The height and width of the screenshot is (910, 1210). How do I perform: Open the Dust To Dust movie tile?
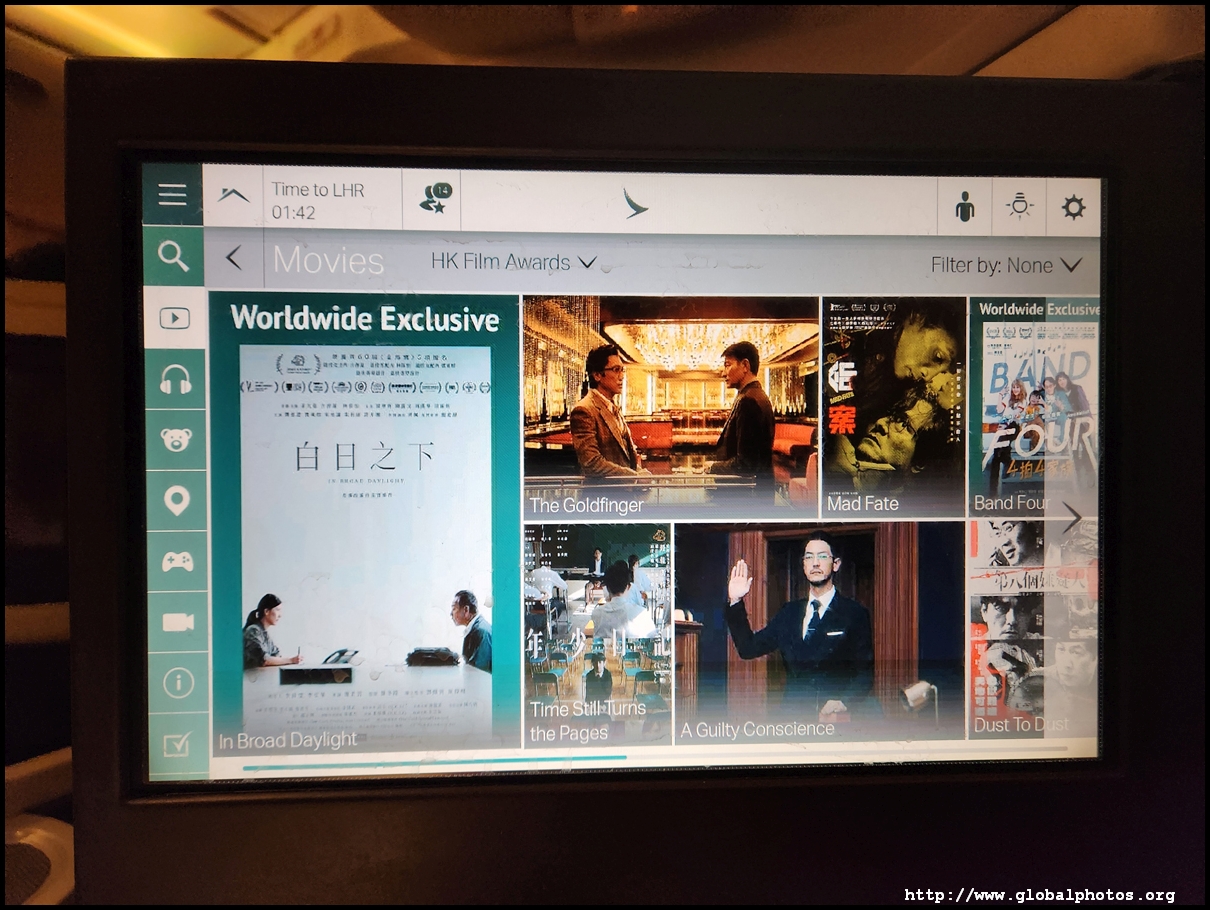[x=1033, y=629]
